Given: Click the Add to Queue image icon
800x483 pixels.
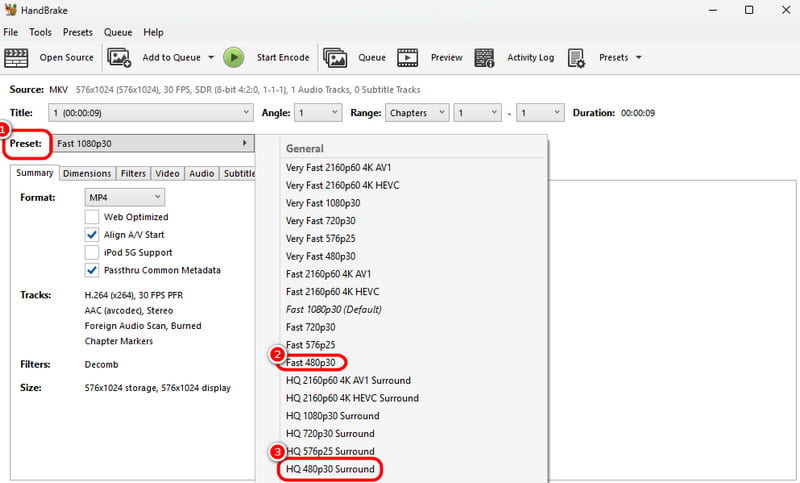Looking at the screenshot, I should tap(119, 58).
